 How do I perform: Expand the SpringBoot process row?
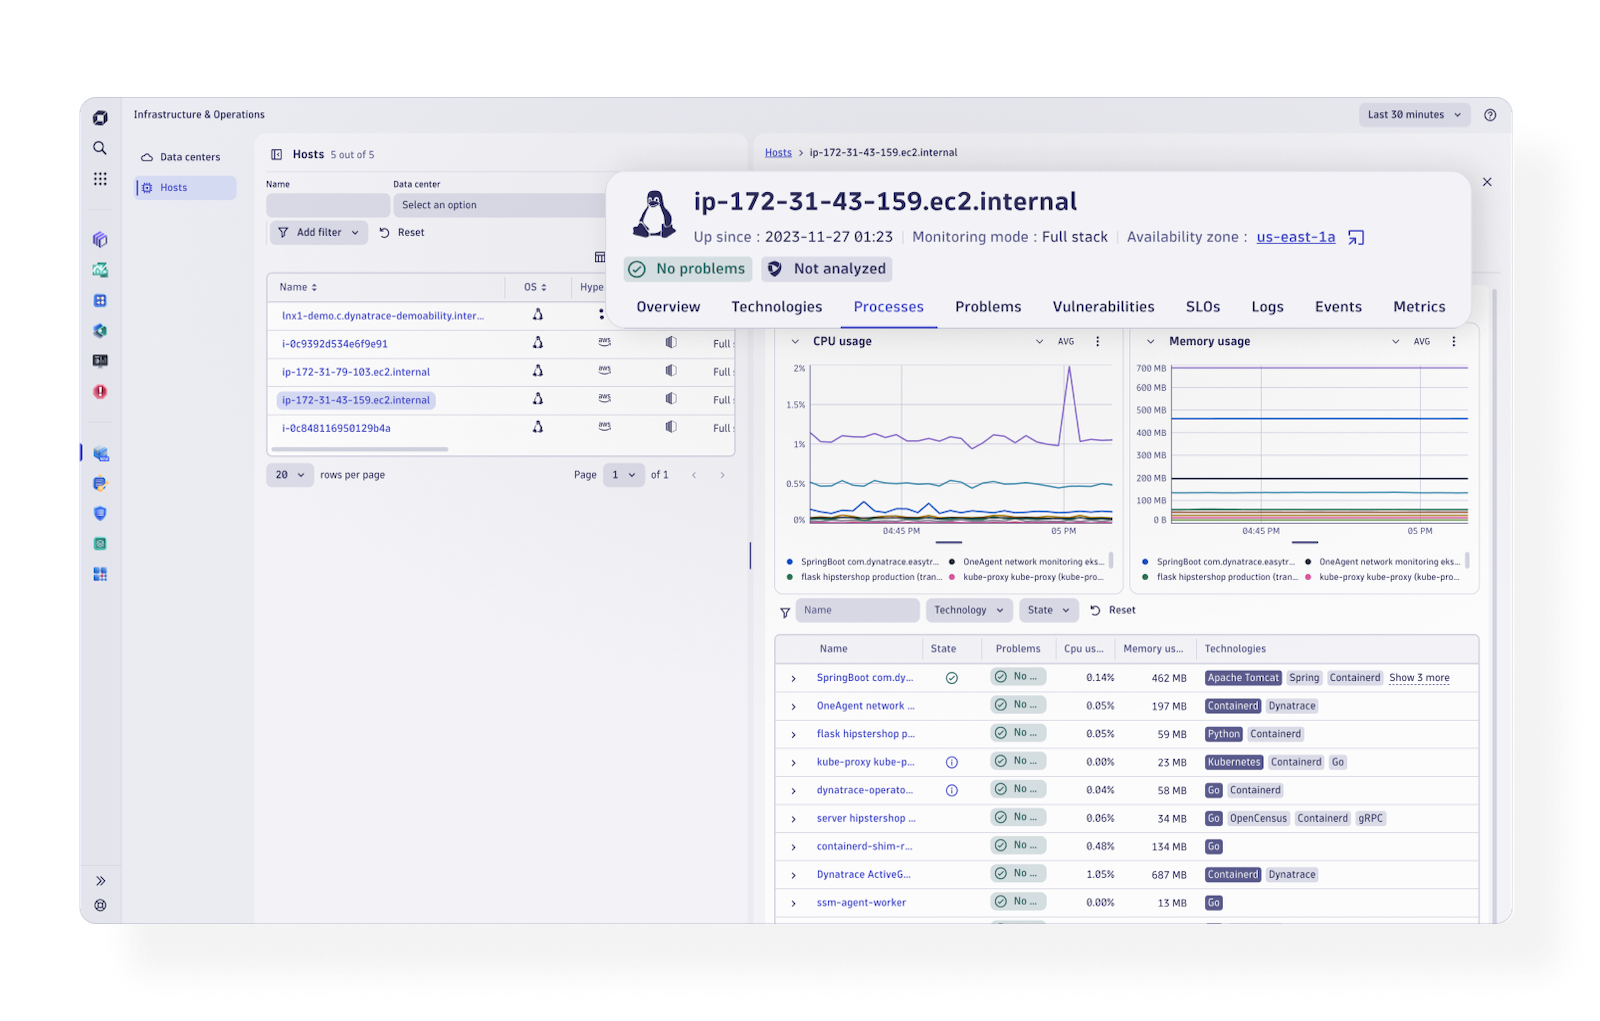click(794, 679)
